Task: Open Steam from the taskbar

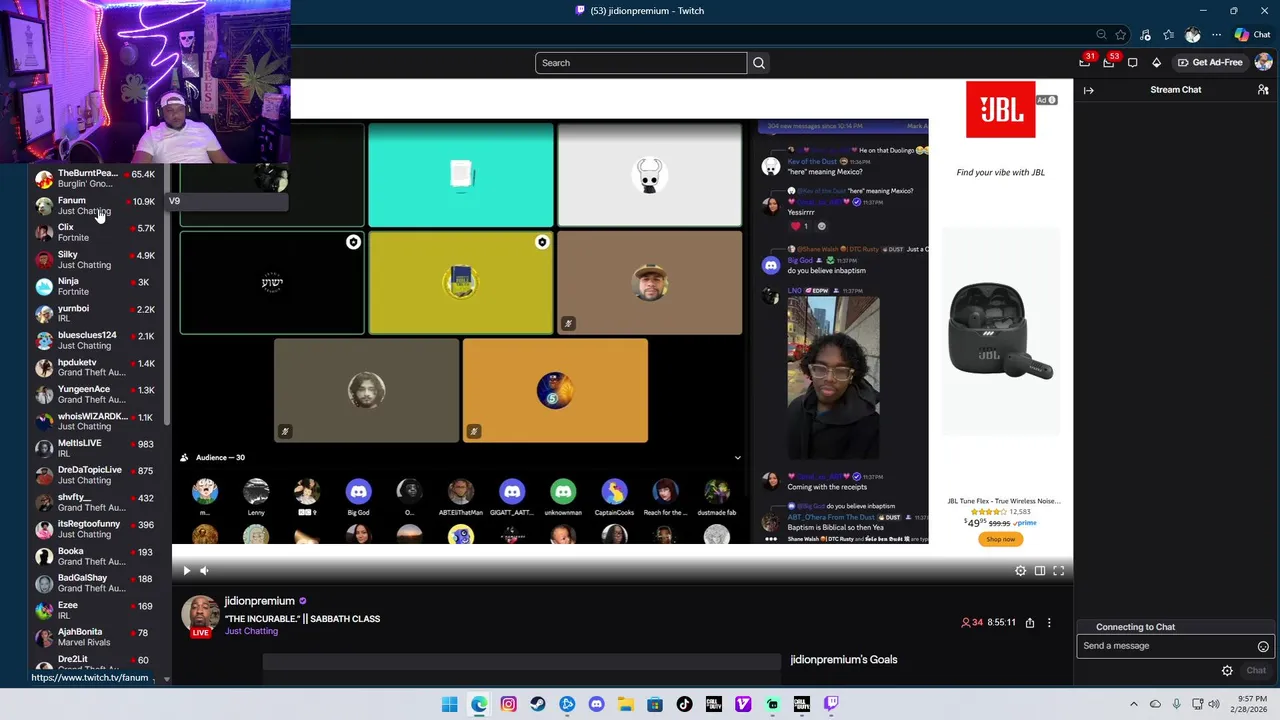Action: tap(538, 704)
